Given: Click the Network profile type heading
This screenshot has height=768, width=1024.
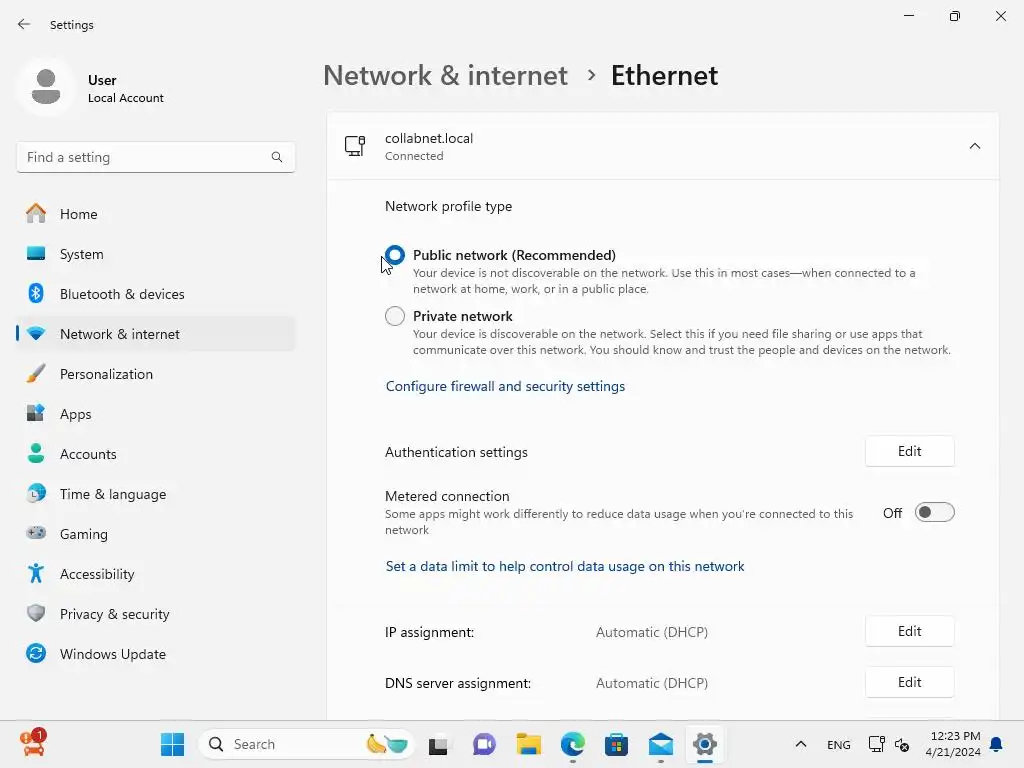Looking at the screenshot, I should pyautogui.click(x=448, y=206).
